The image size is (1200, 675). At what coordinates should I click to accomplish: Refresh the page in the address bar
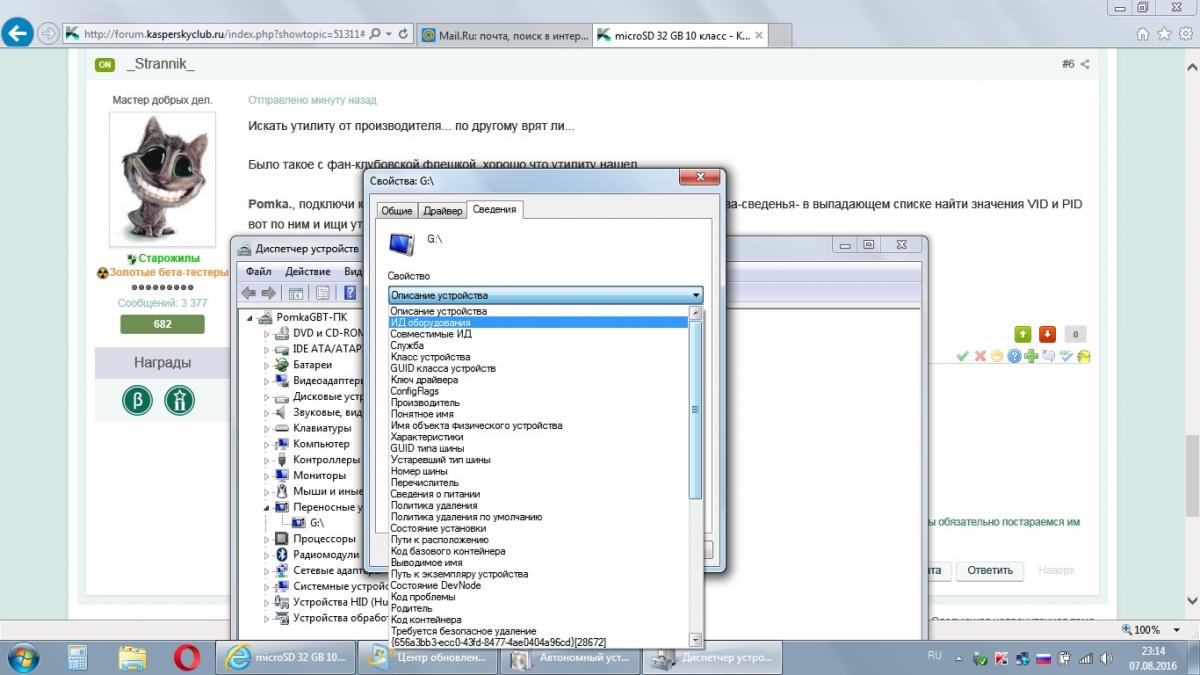402,33
